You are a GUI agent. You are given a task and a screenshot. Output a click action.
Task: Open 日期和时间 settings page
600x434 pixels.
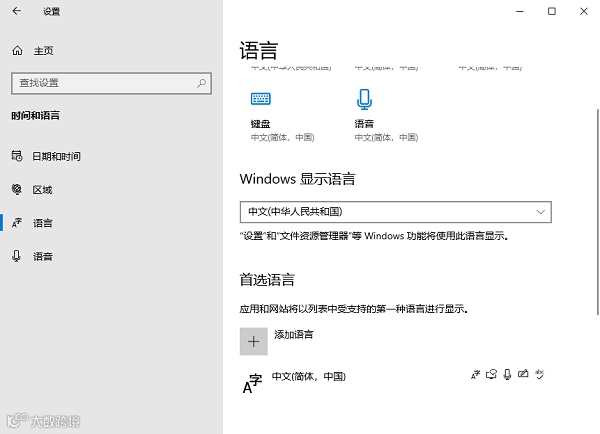(x=56, y=156)
